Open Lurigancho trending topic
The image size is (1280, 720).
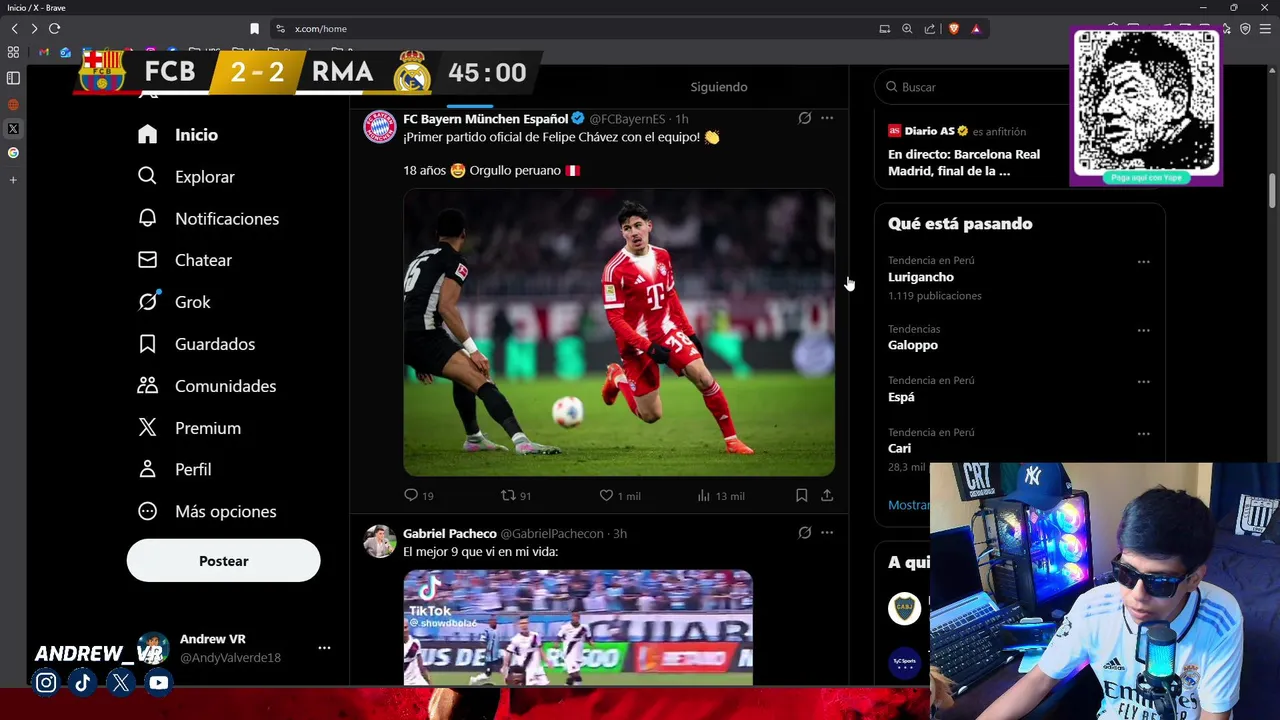pyautogui.click(x=921, y=277)
